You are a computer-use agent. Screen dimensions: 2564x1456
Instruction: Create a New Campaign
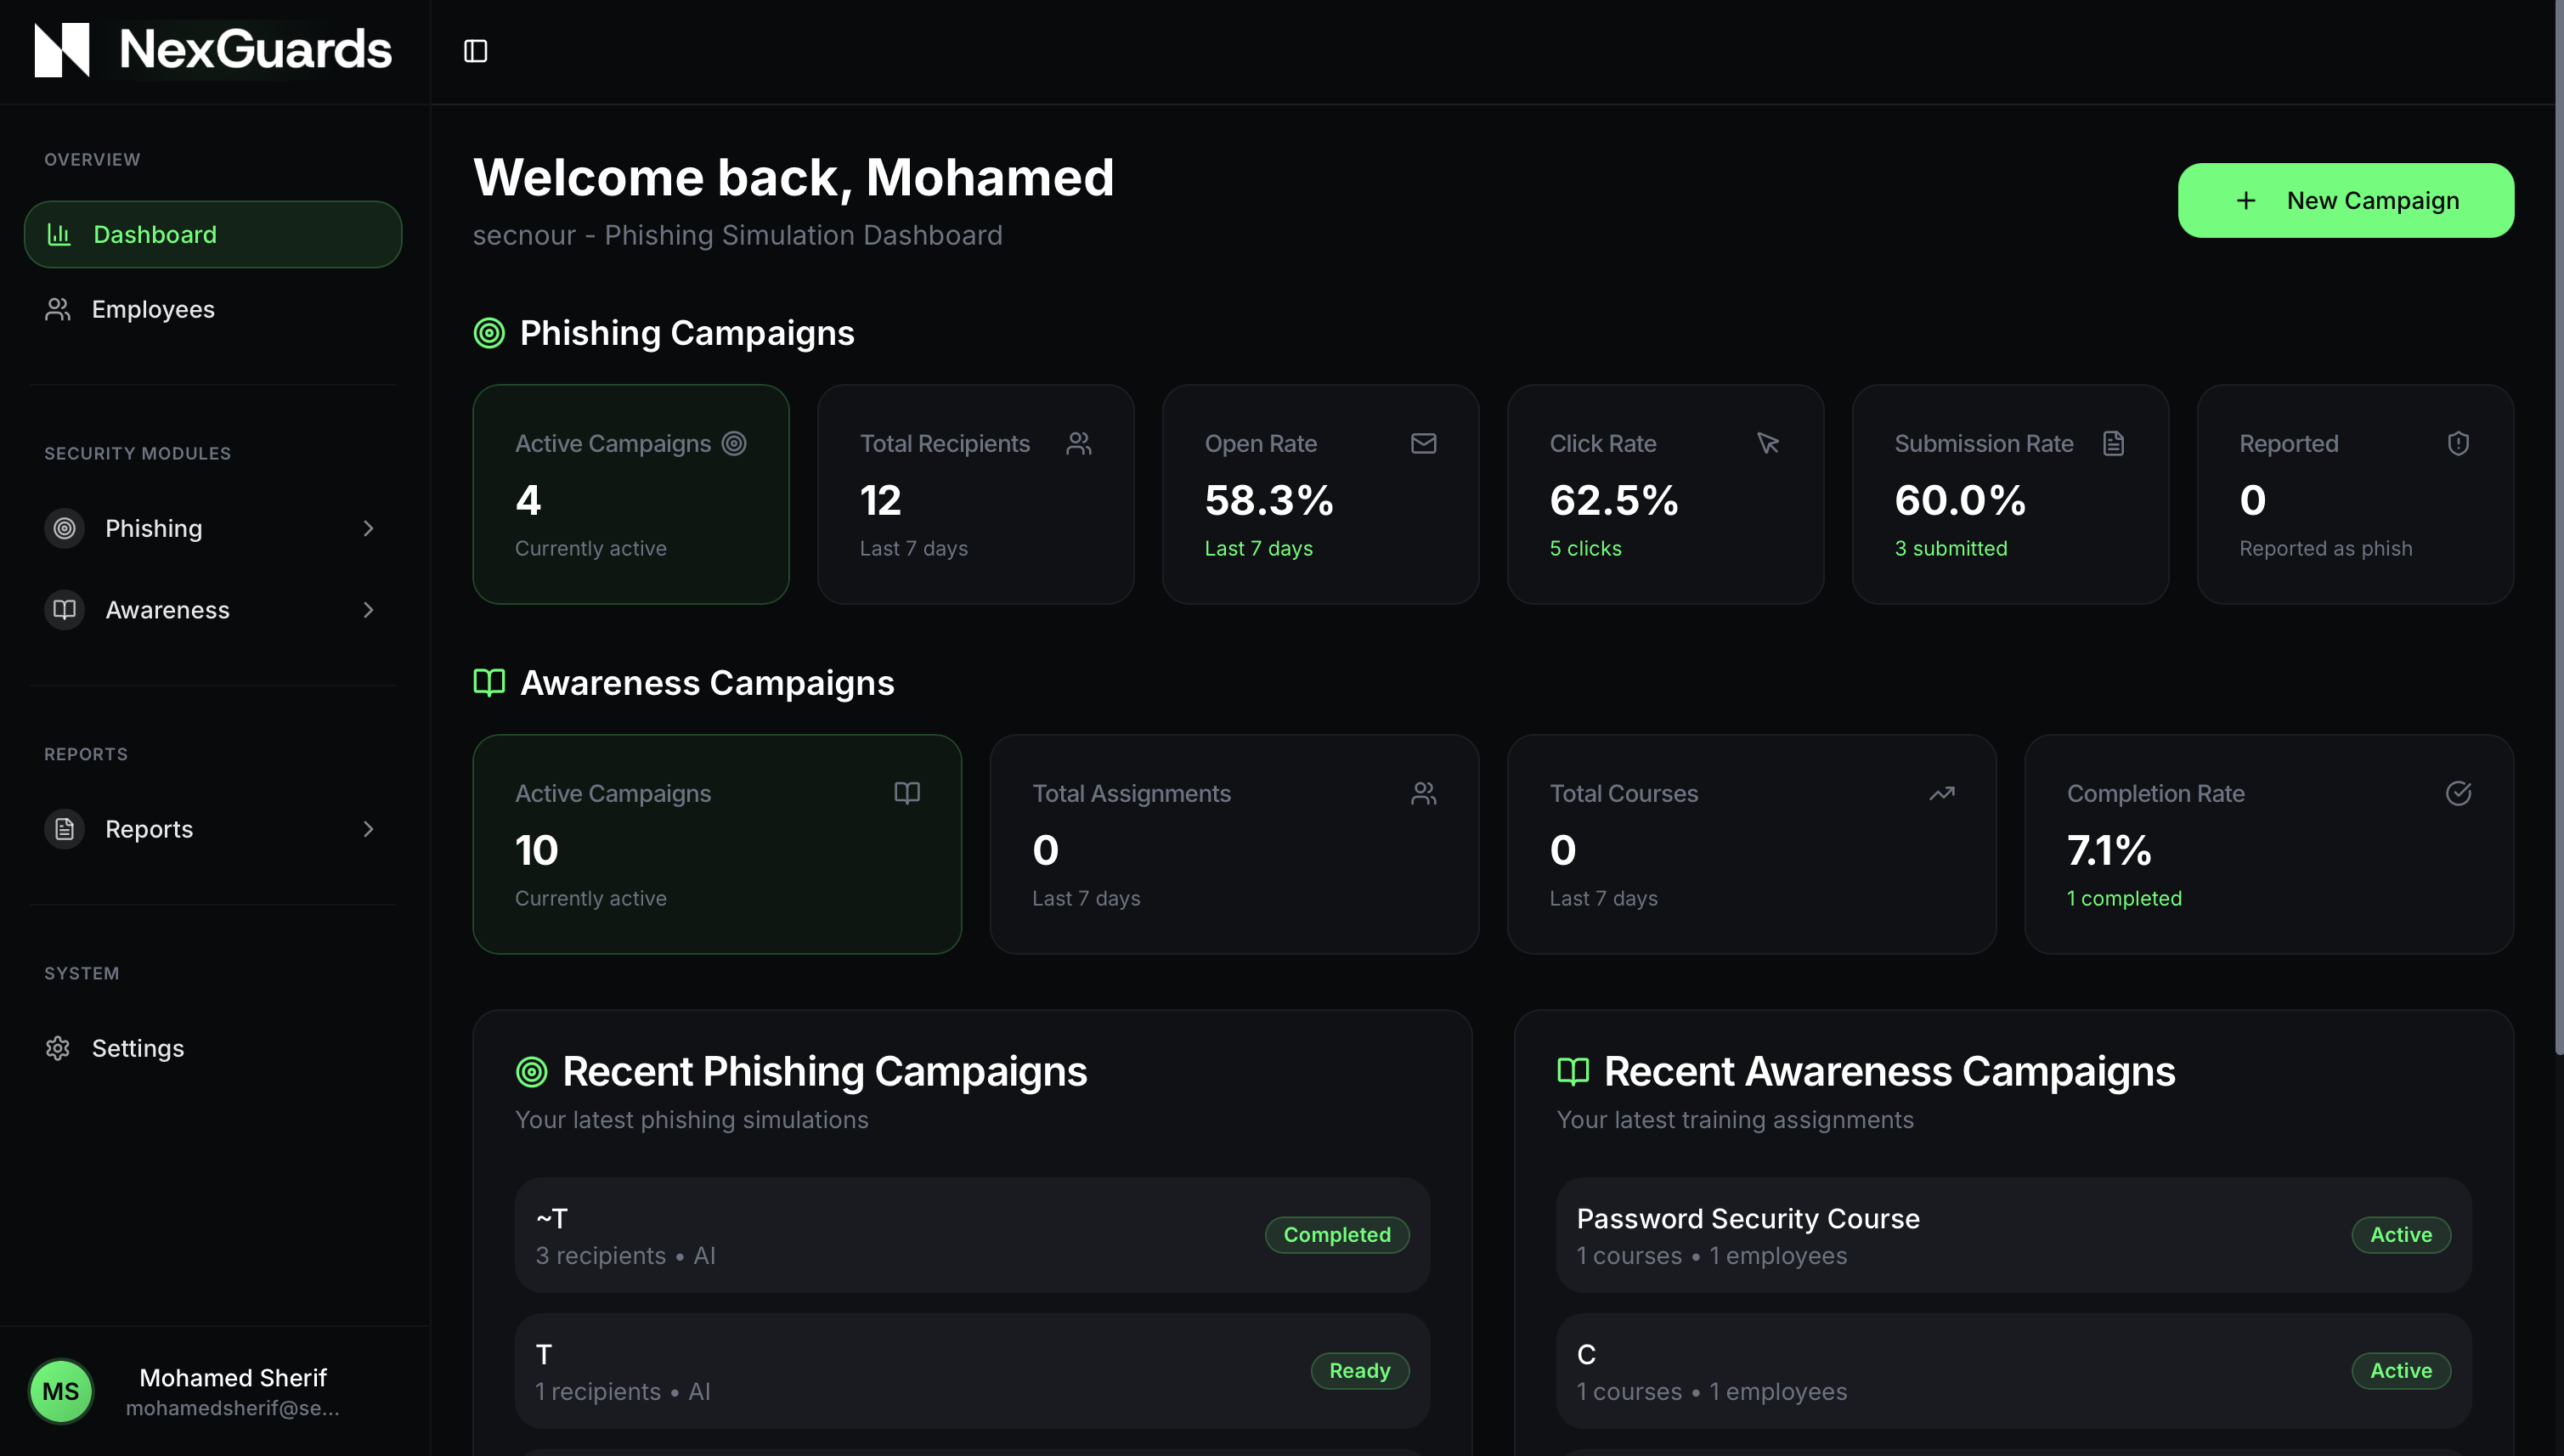2345,200
